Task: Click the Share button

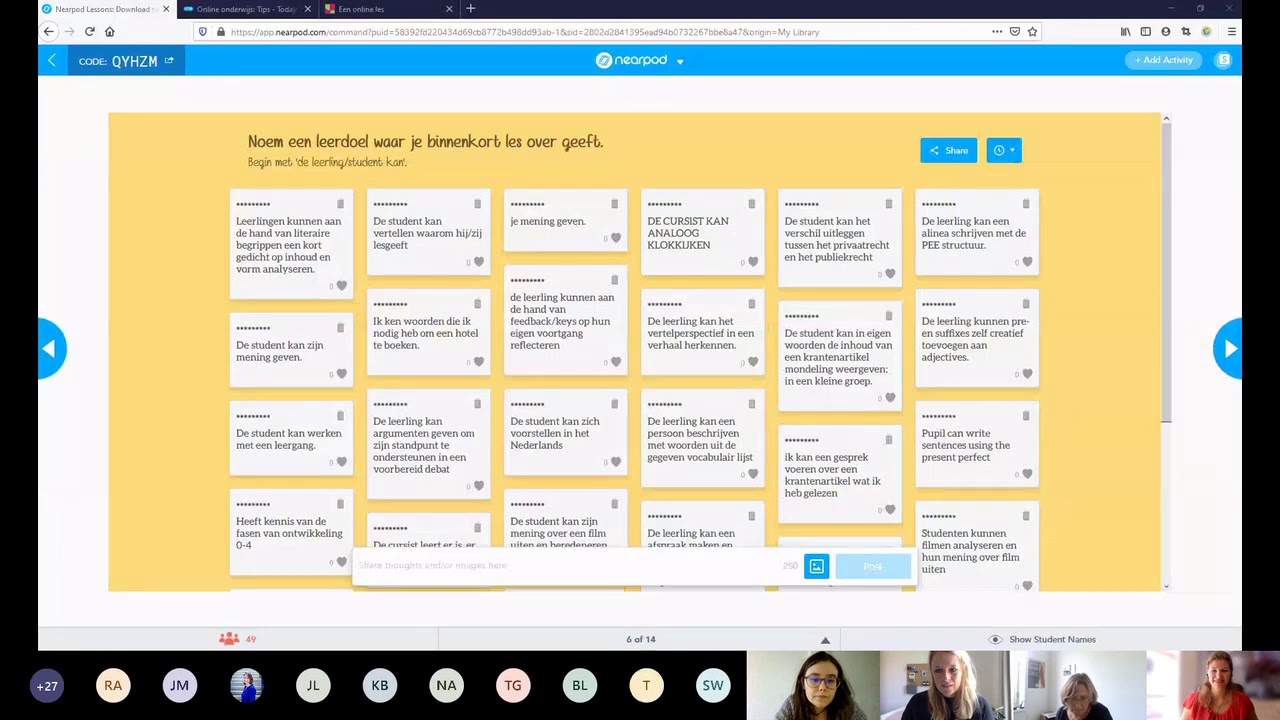Action: 948,150
